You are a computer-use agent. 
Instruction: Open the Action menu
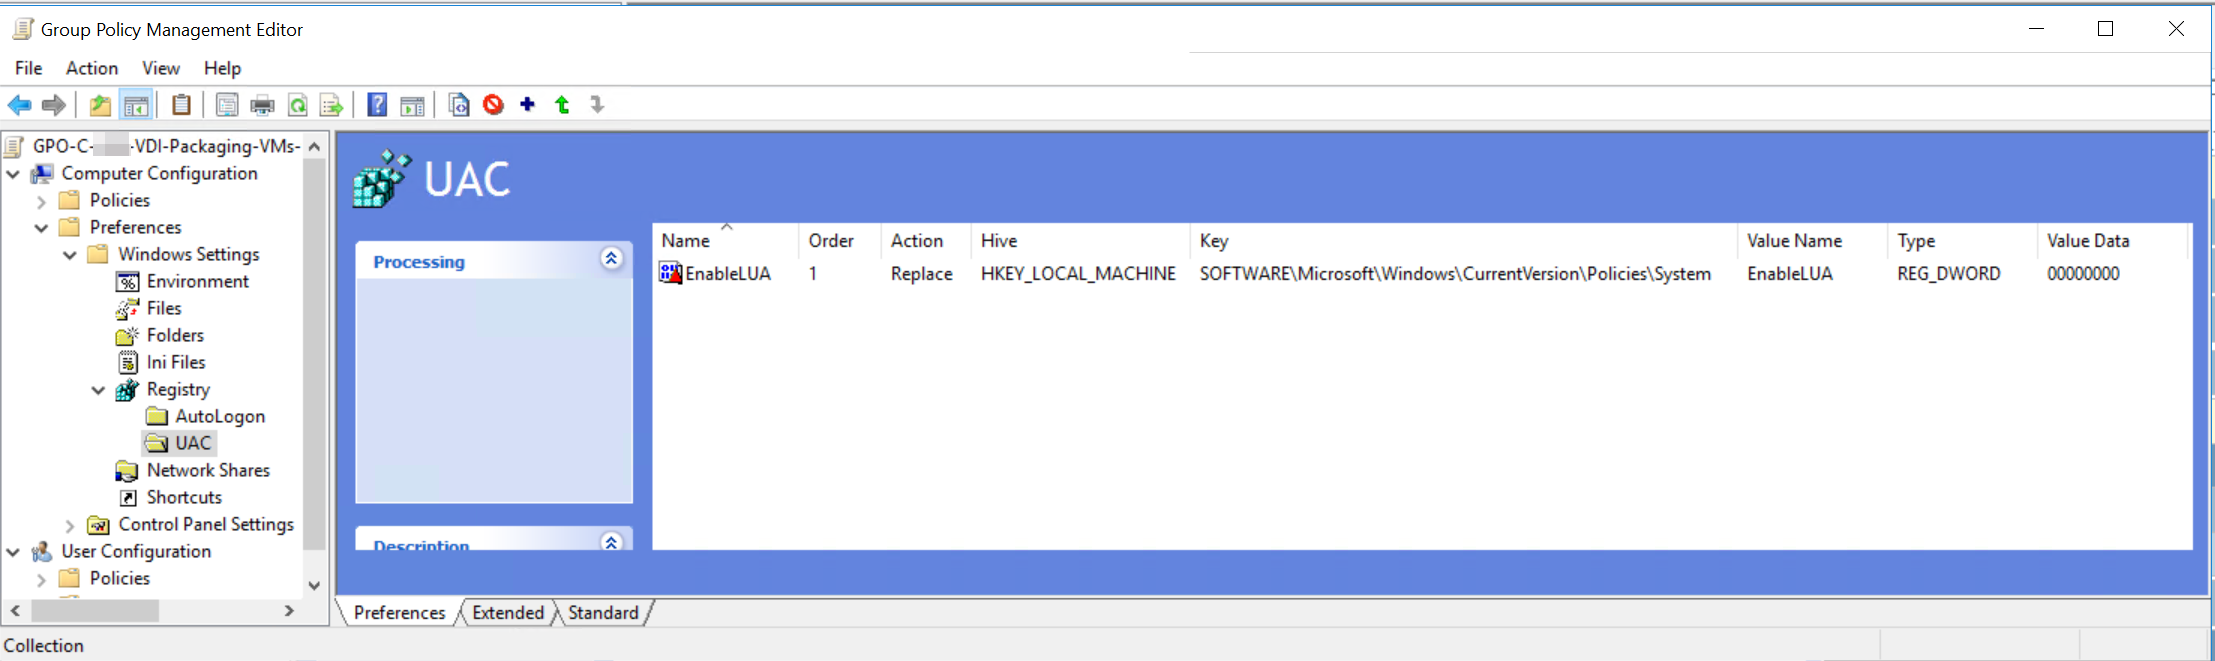[92, 68]
